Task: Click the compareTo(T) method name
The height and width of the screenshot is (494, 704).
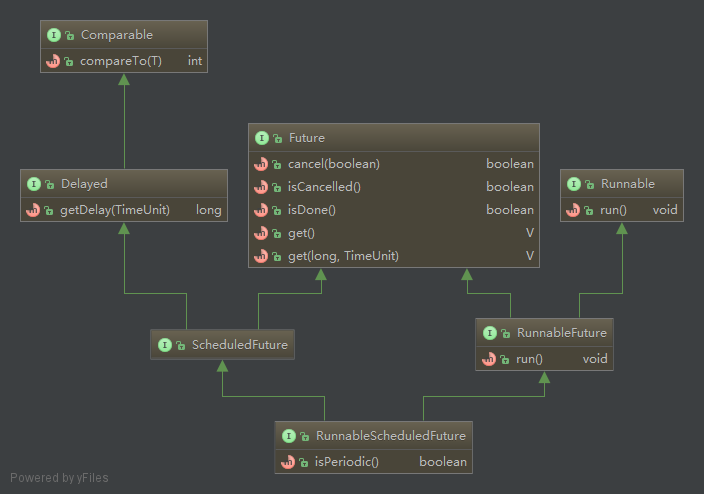Action: click(121, 61)
